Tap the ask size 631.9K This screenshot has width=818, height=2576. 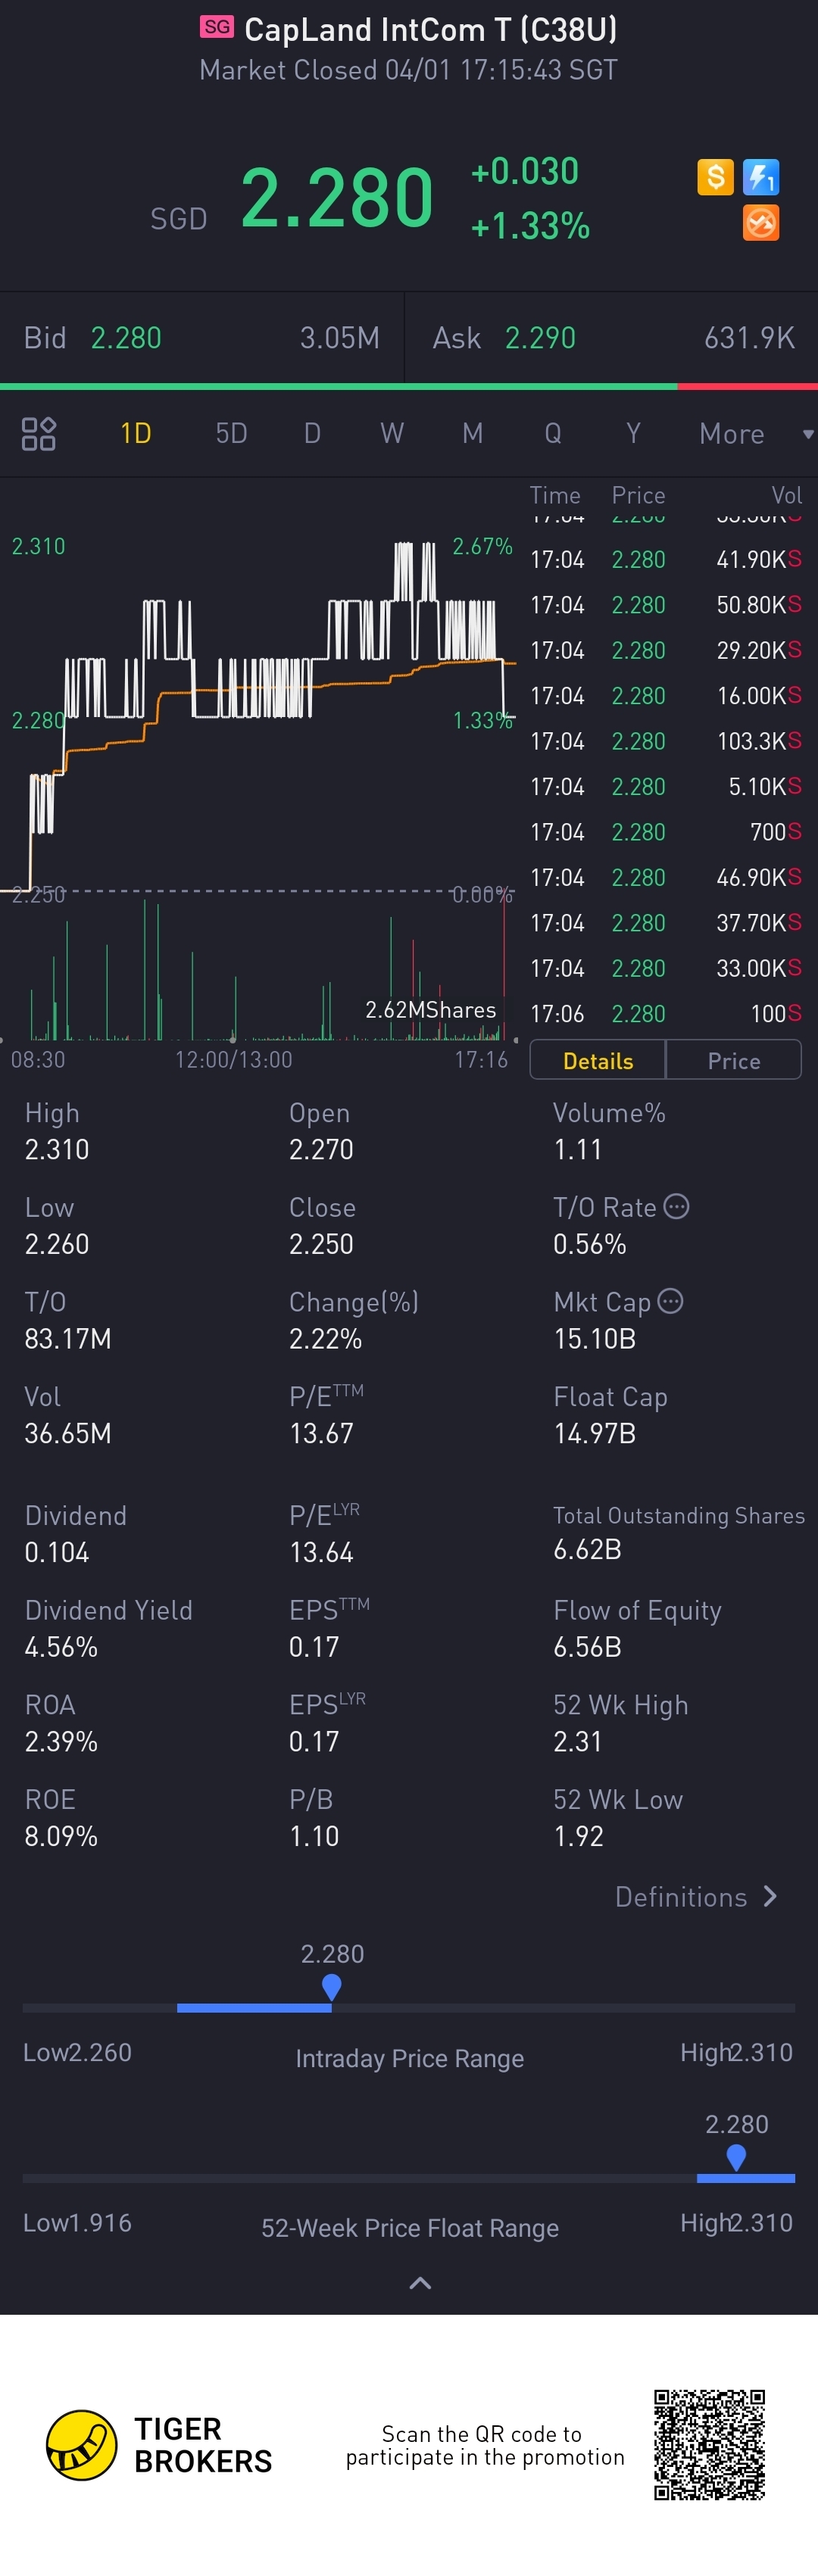pos(750,338)
